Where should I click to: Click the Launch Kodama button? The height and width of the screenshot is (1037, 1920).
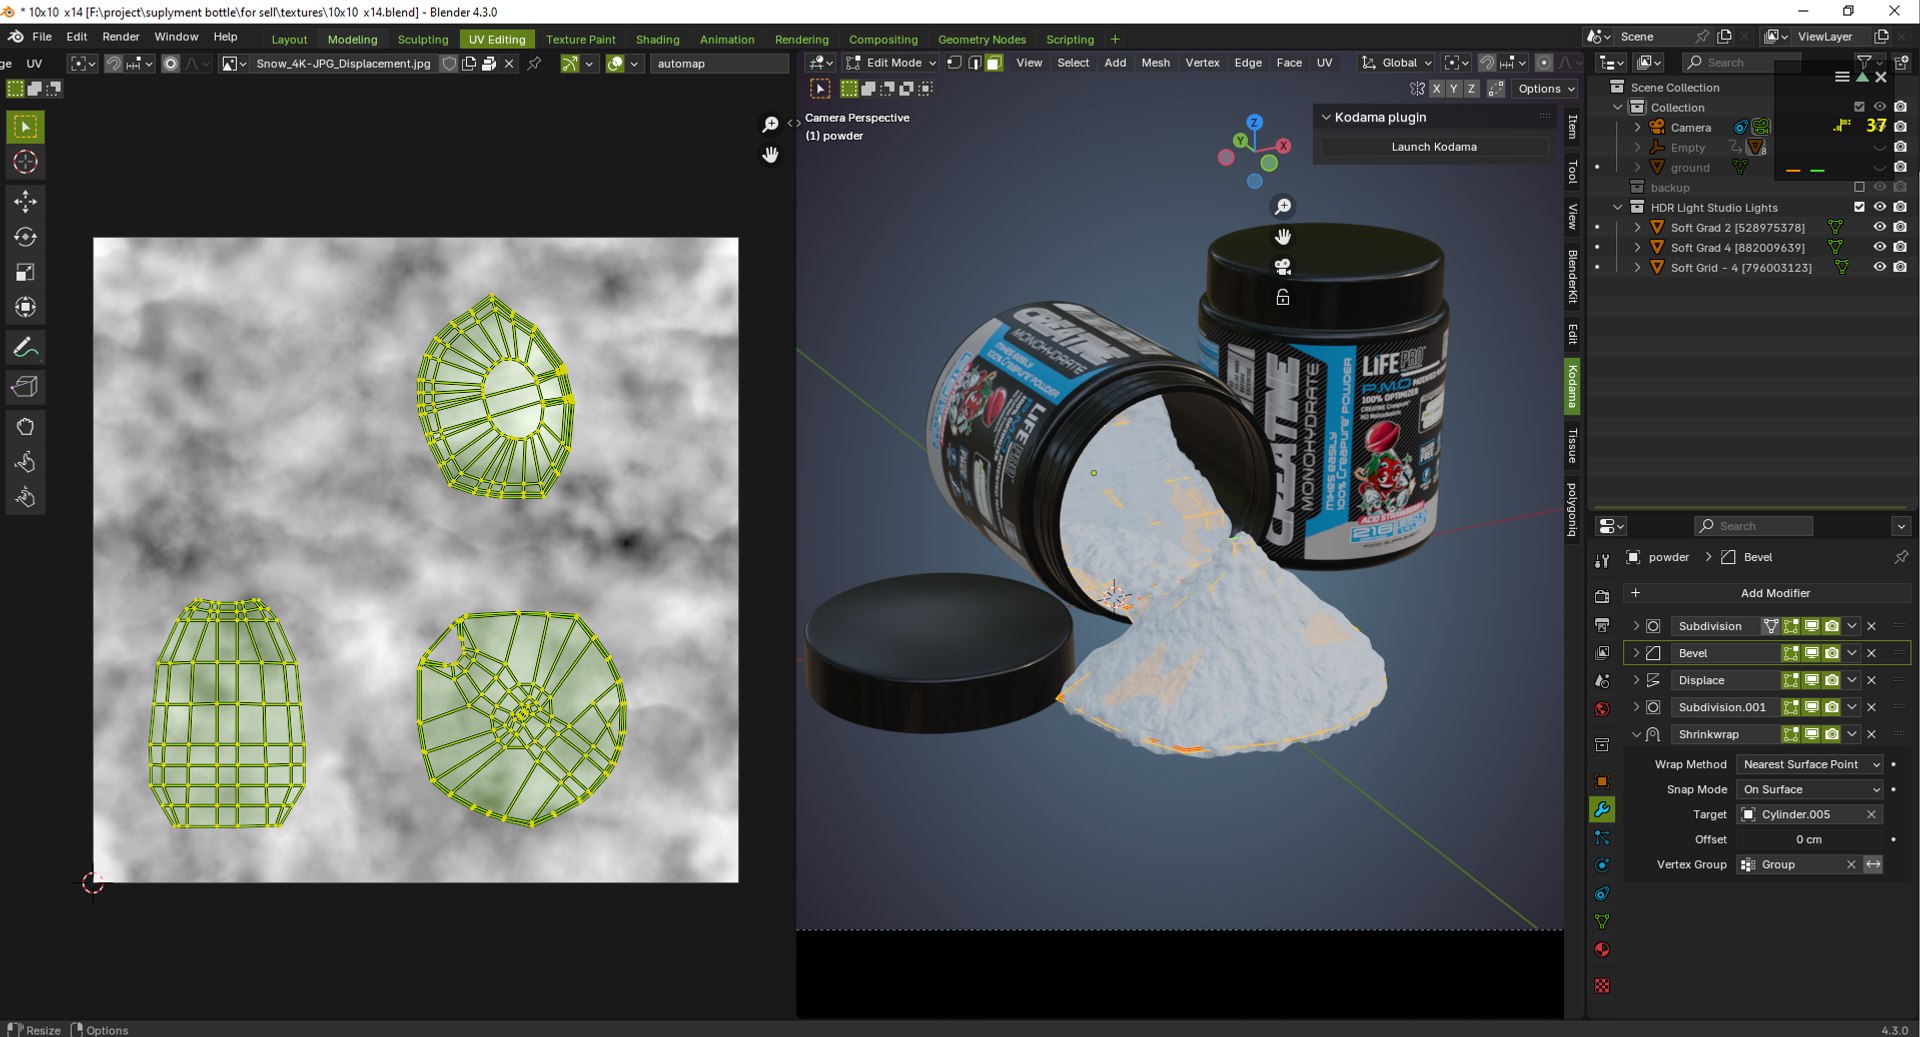(1434, 147)
